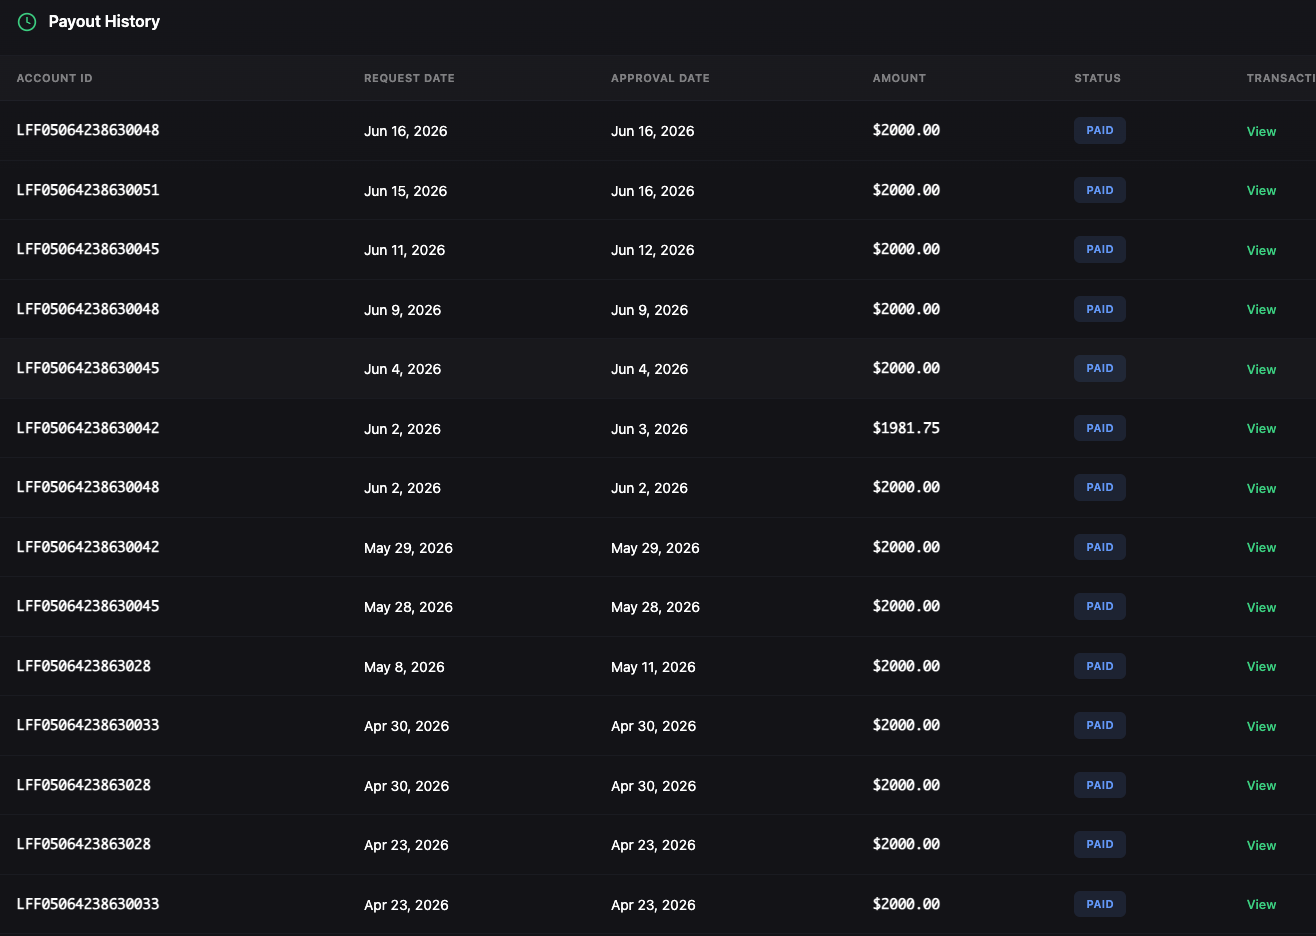
Task: Click PAID badge for Jun 15, 2026 request
Action: point(1100,190)
